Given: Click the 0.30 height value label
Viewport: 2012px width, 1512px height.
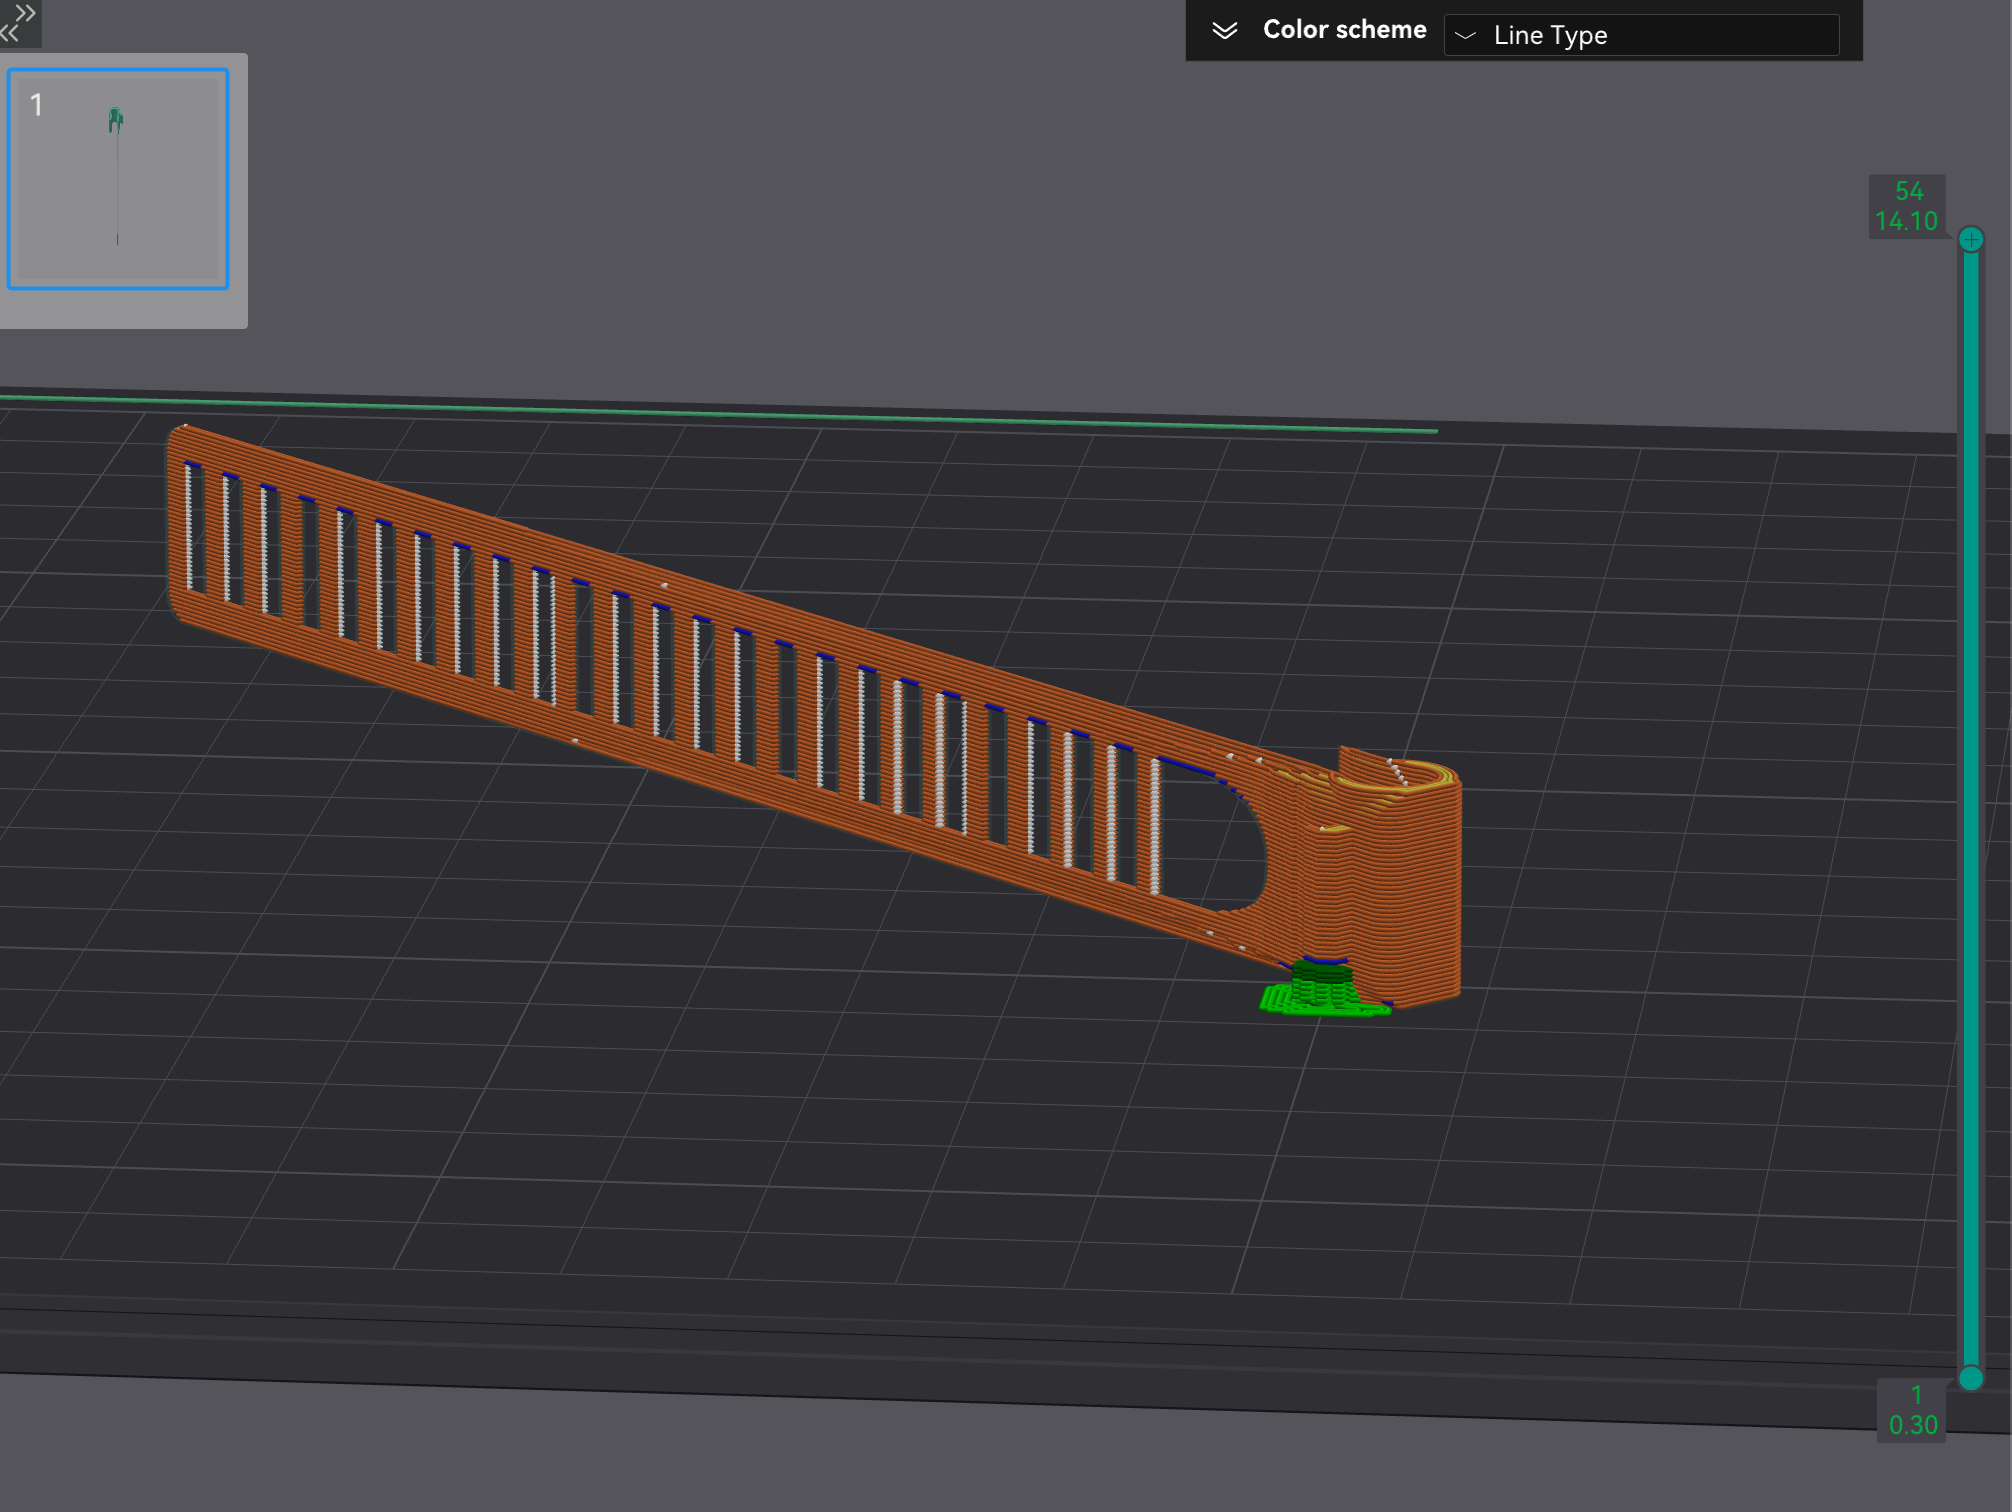Looking at the screenshot, I should tap(1913, 1423).
